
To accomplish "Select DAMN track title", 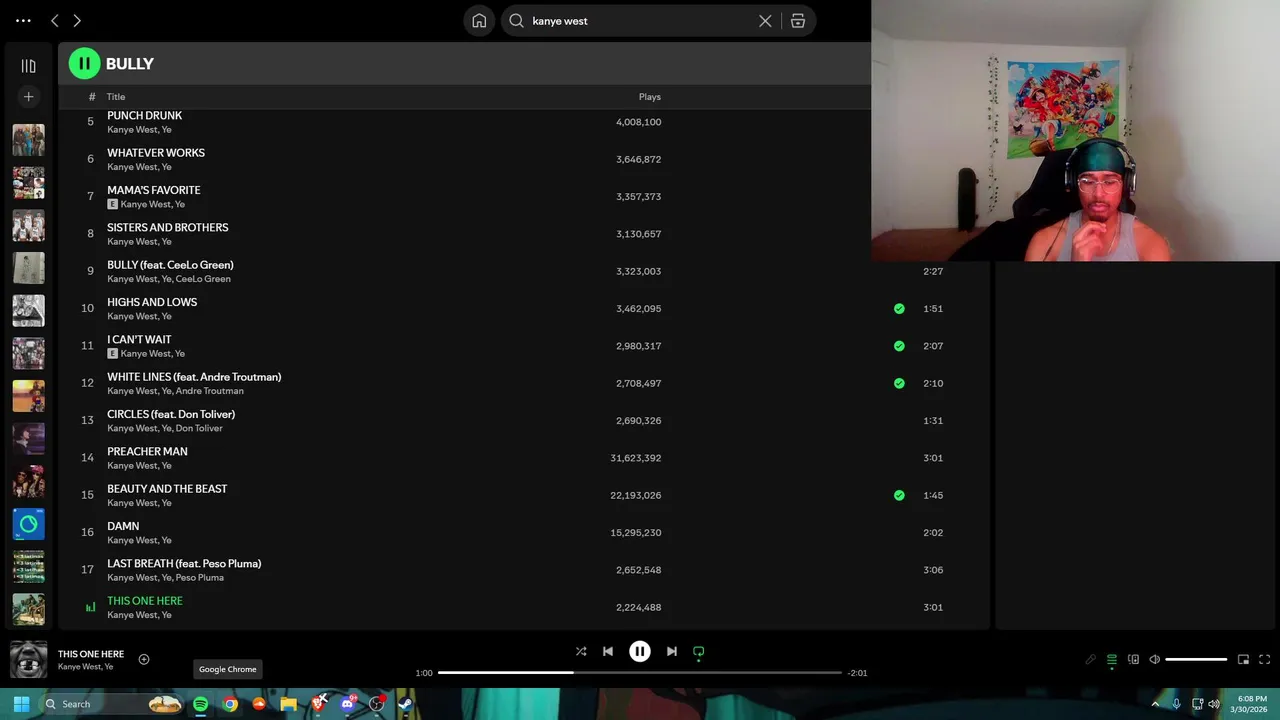I will coord(123,526).
